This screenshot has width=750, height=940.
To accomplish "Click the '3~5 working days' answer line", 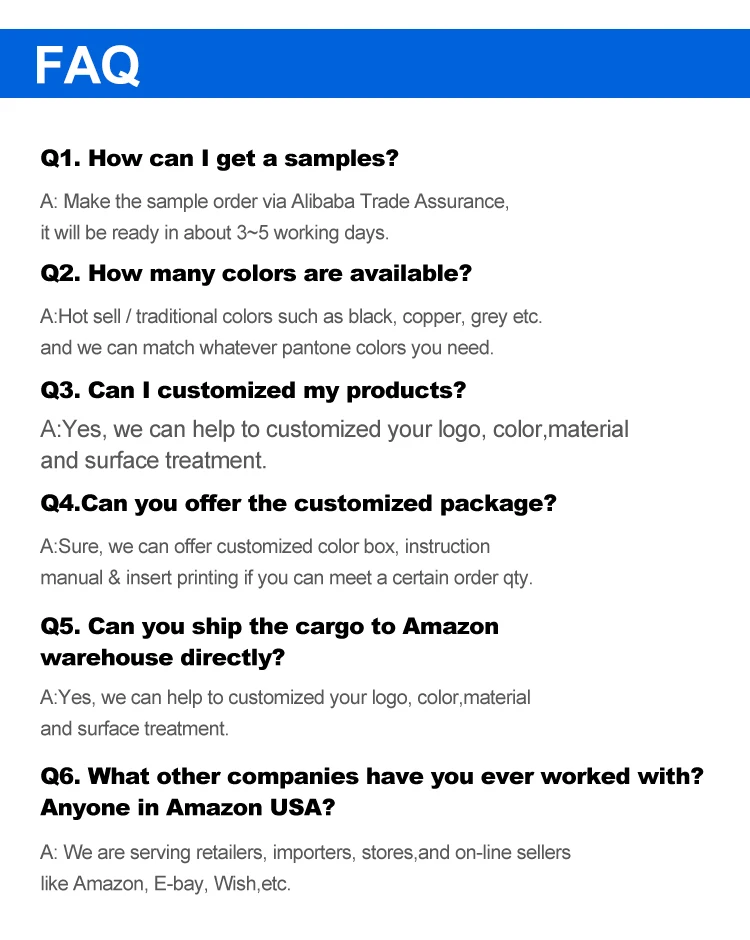I will point(214,233).
